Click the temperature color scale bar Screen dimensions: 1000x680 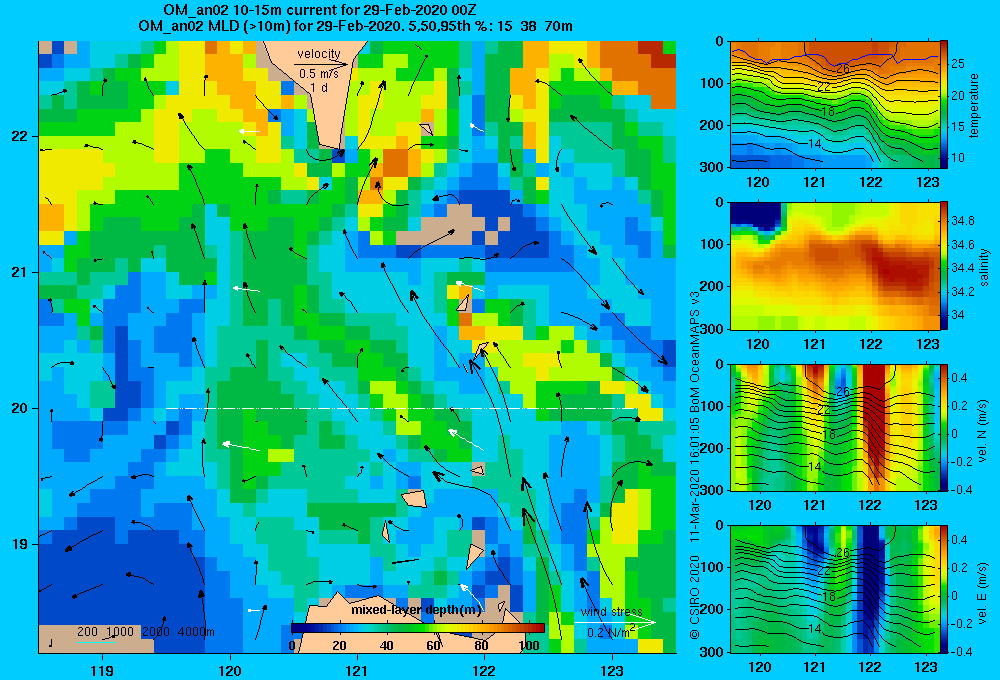[x=944, y=105]
